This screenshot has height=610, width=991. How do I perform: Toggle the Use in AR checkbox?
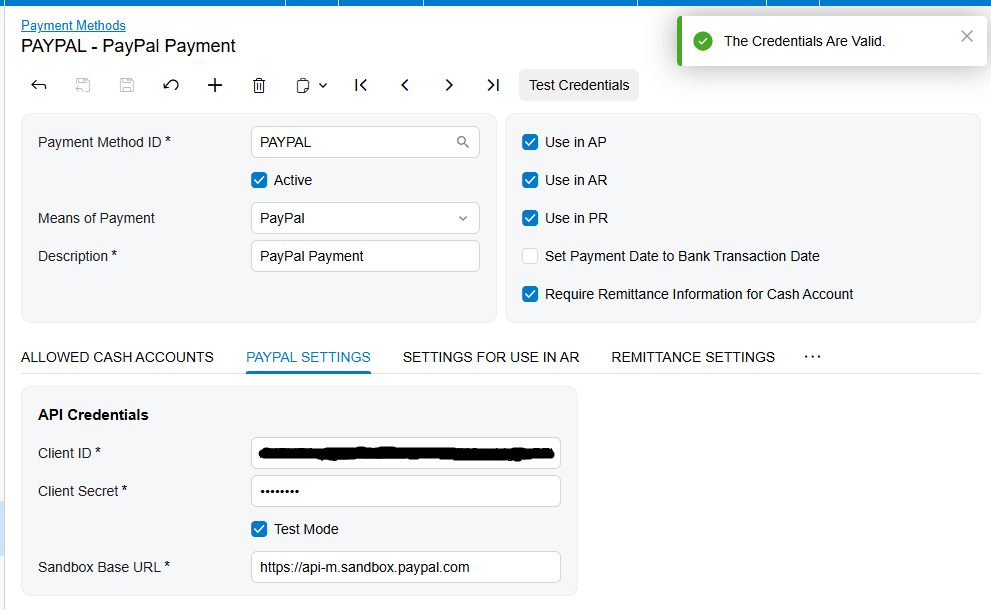point(530,180)
